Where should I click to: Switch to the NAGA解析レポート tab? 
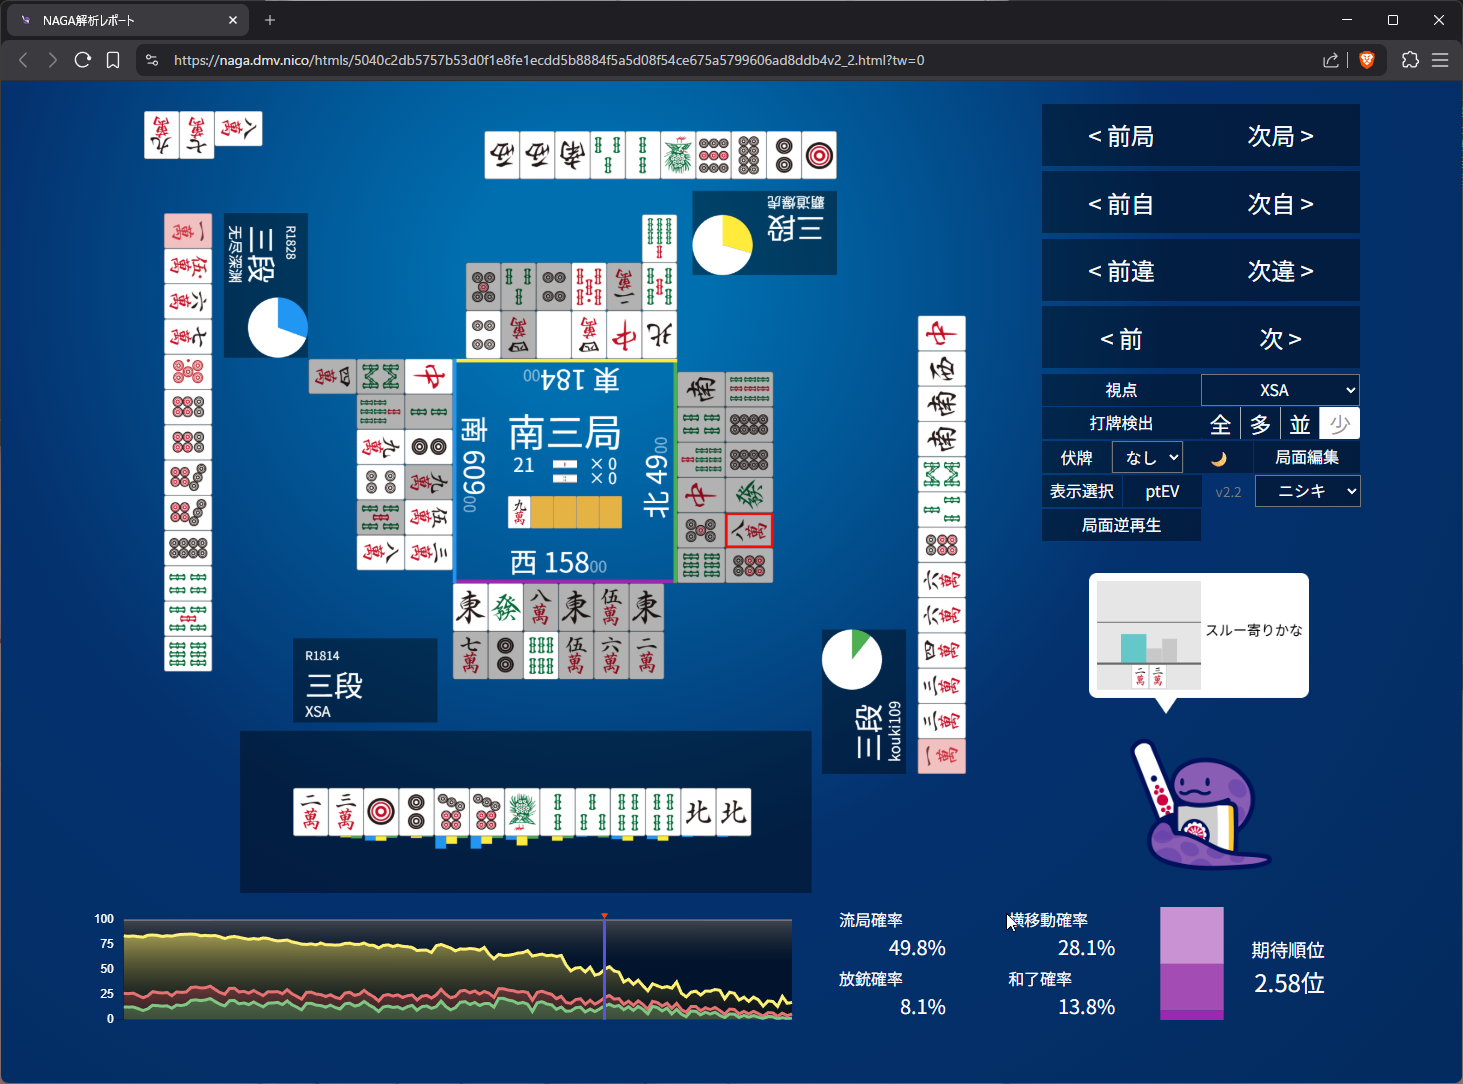(x=125, y=20)
